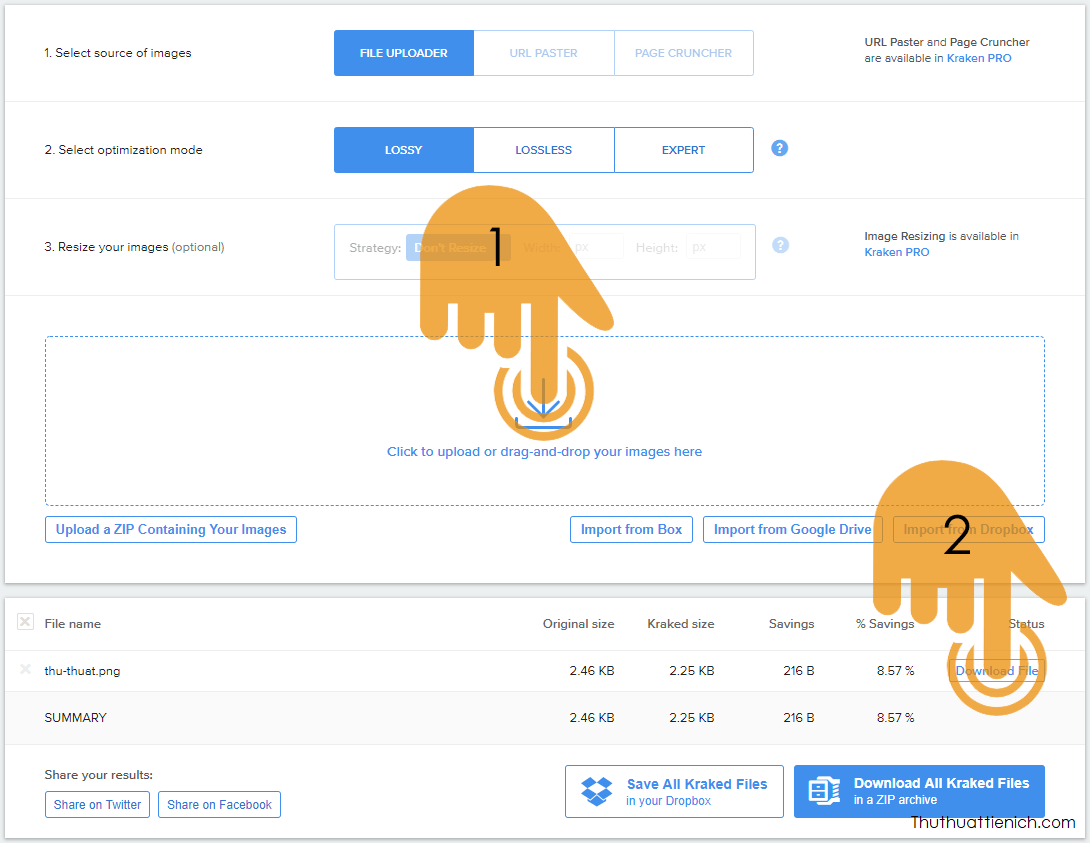The height and width of the screenshot is (843, 1090).
Task: Open Kraken PRO link under Image Resizing
Action: pos(896,253)
